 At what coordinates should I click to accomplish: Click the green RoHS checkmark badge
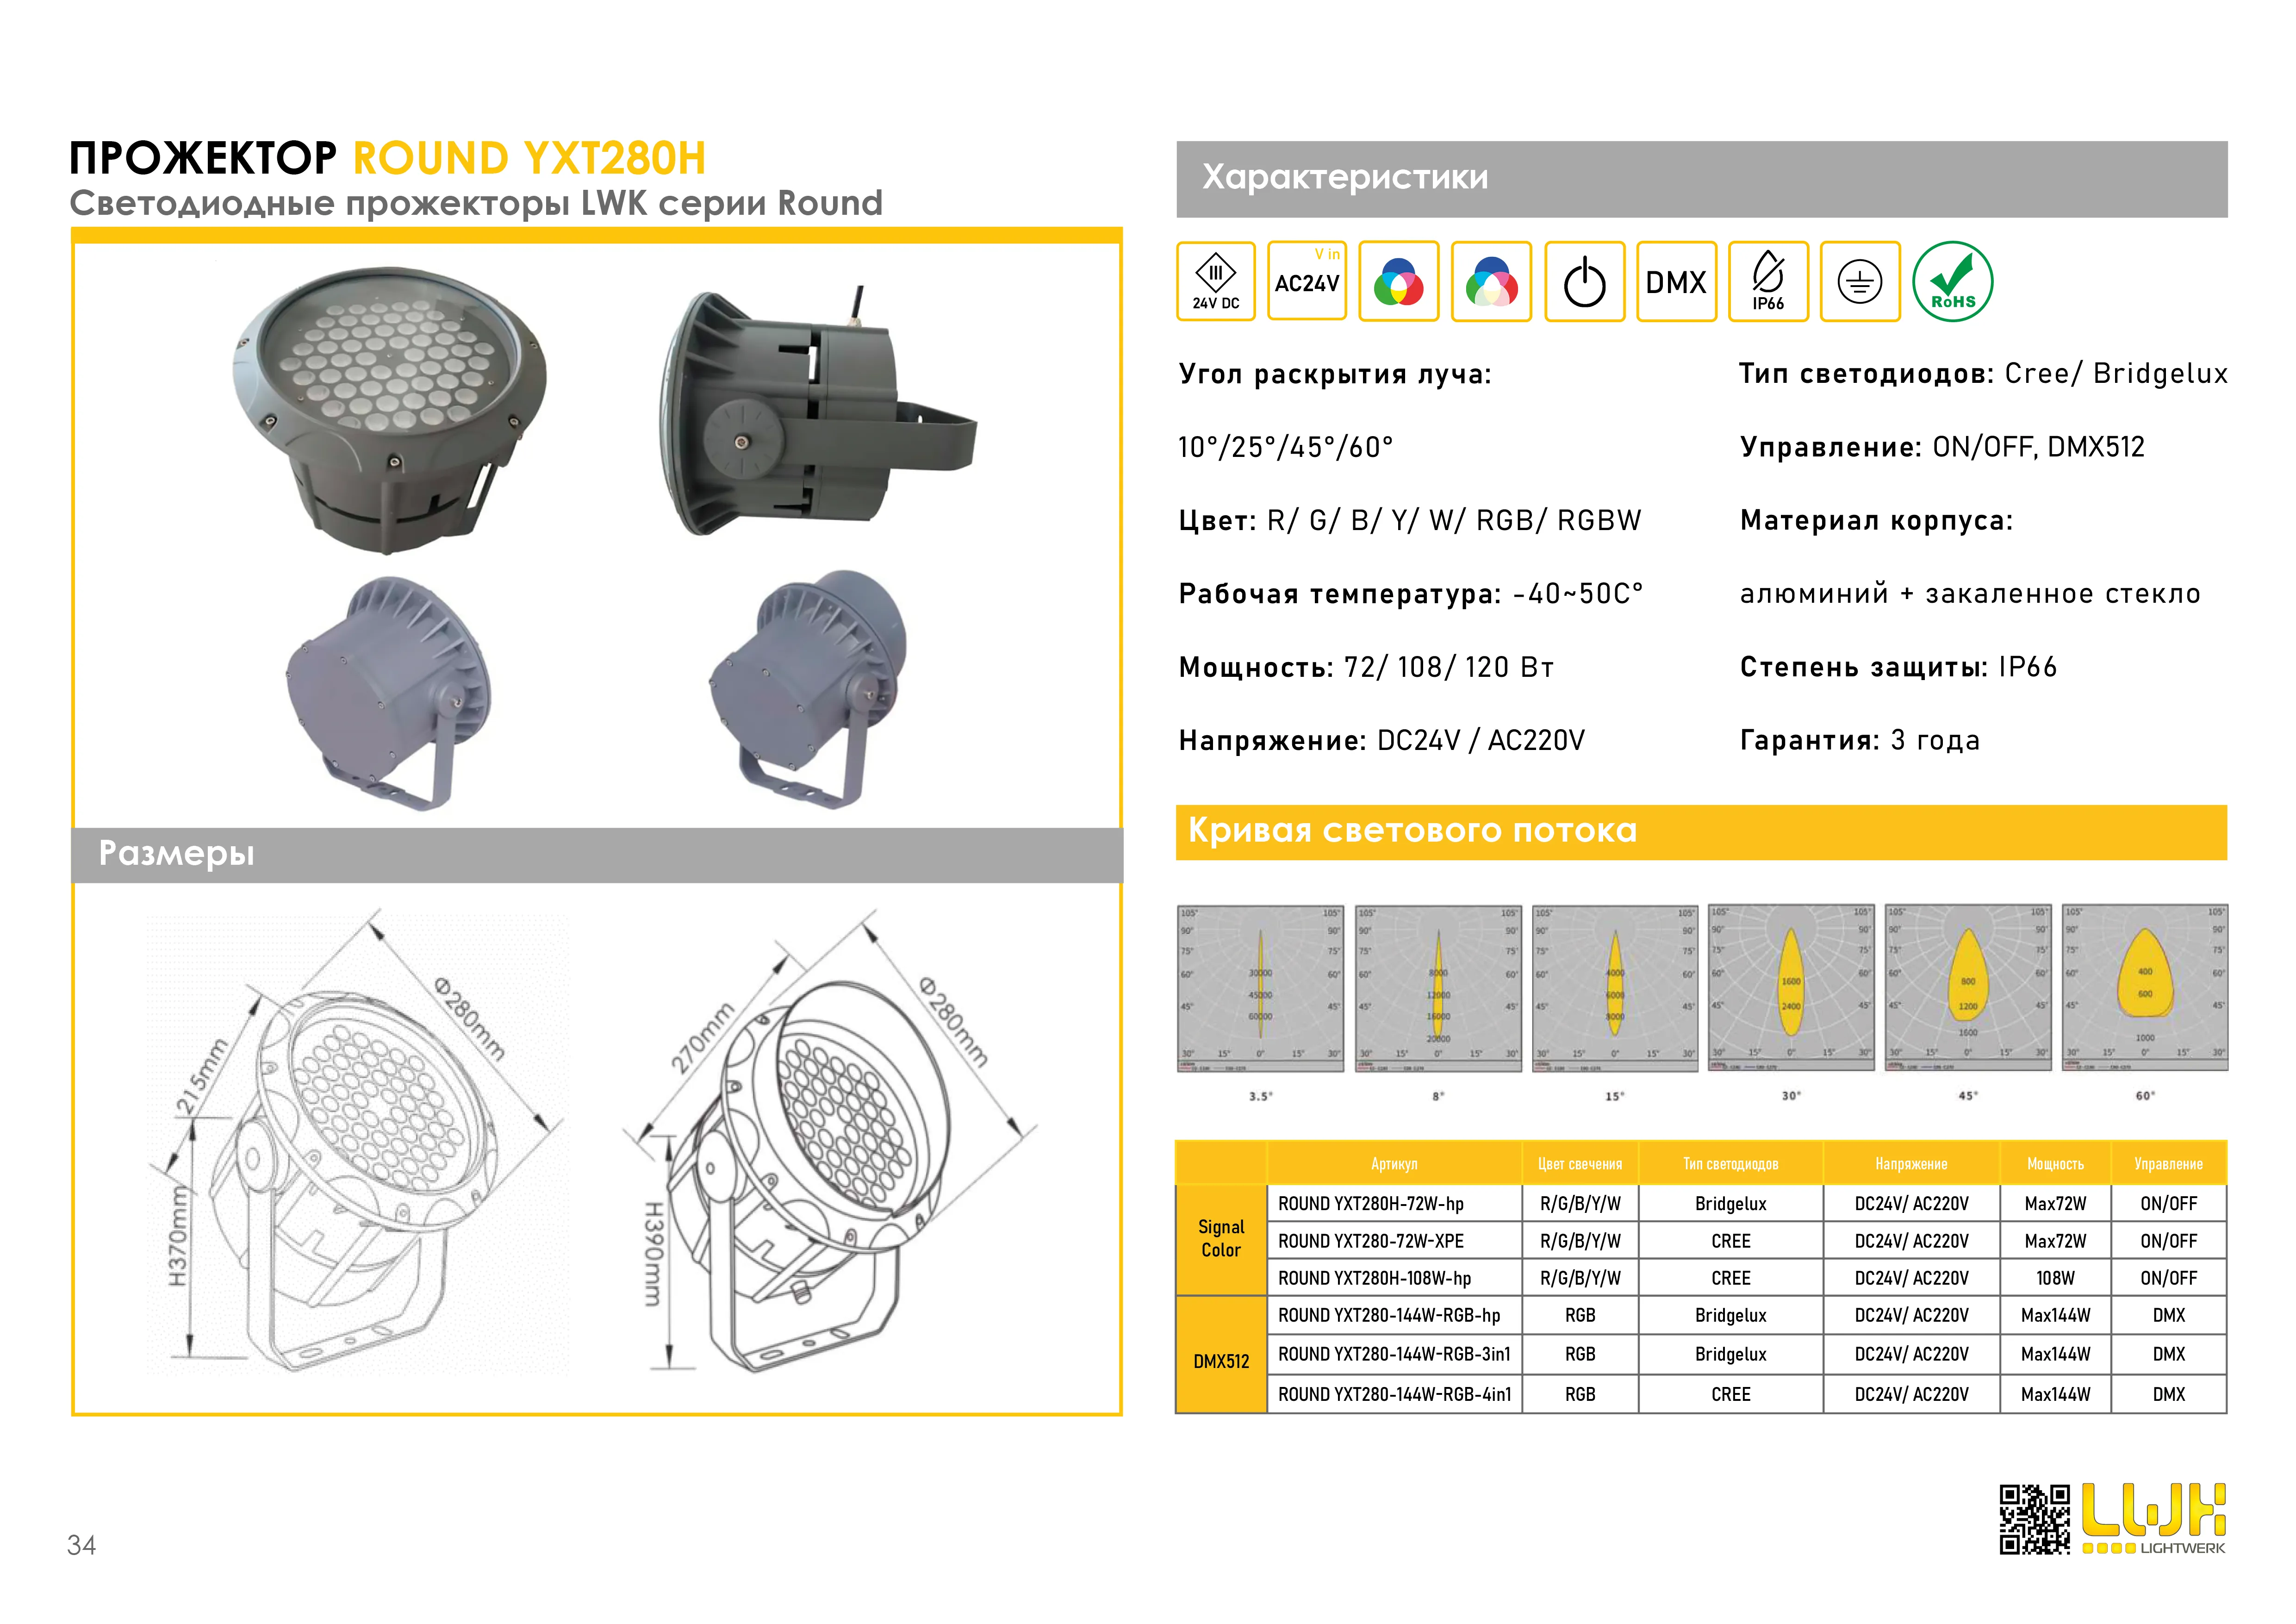(1952, 282)
